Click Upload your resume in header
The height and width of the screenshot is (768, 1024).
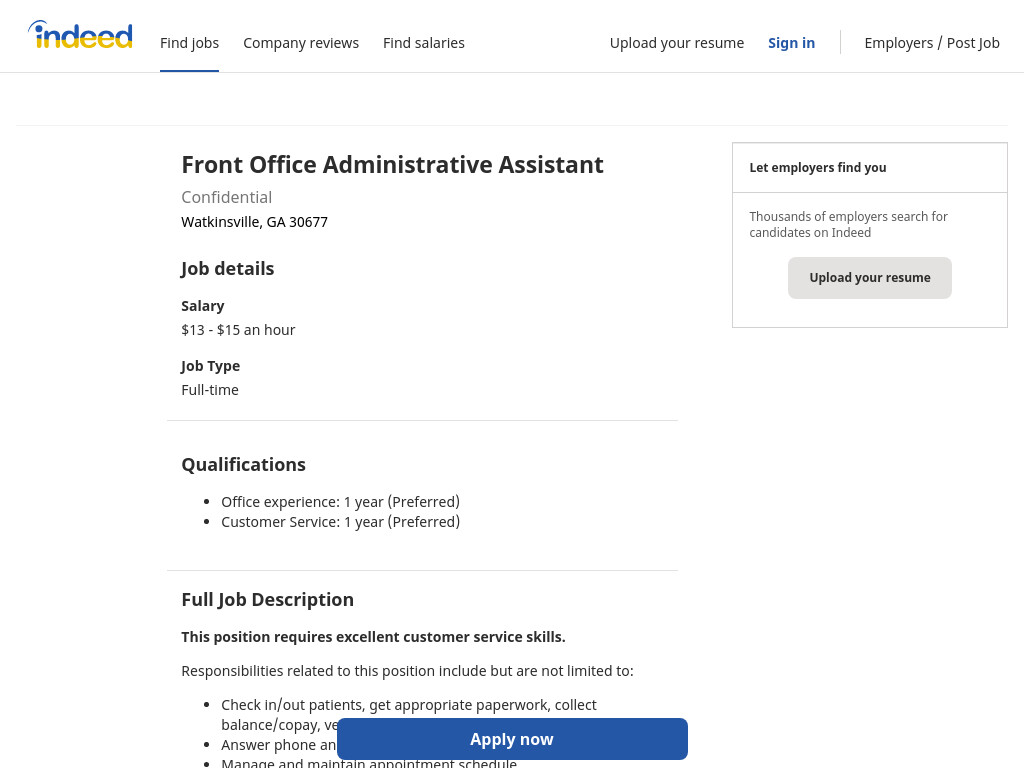(x=677, y=43)
